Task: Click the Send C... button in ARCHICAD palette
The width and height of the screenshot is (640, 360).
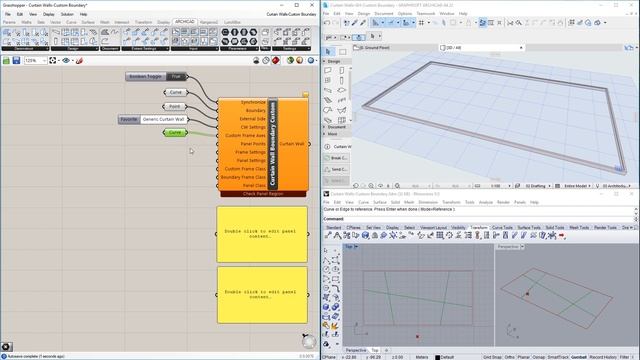Action: point(336,169)
